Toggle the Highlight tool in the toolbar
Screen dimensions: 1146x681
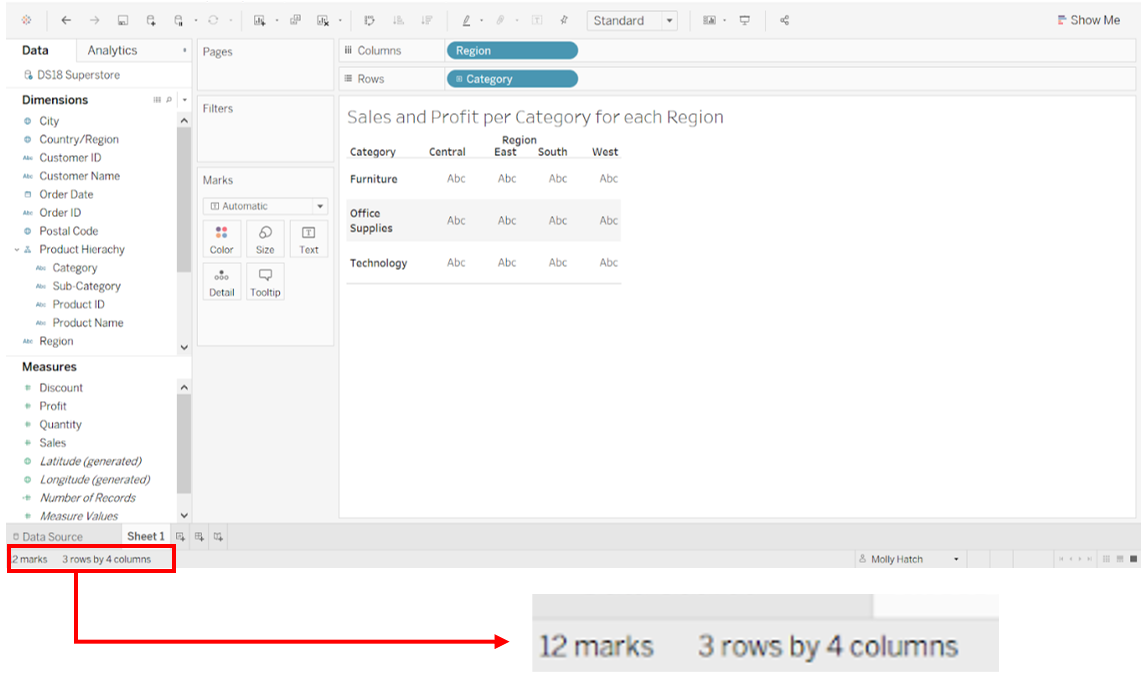click(468, 20)
